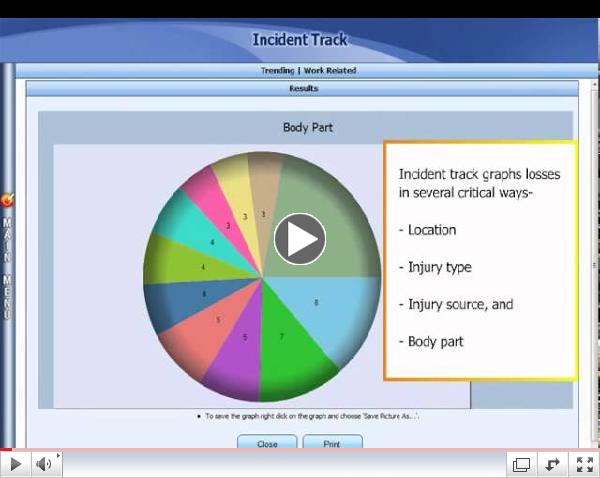Click the red Main Menu orb icon
This screenshot has height=478, width=600.
(8, 200)
